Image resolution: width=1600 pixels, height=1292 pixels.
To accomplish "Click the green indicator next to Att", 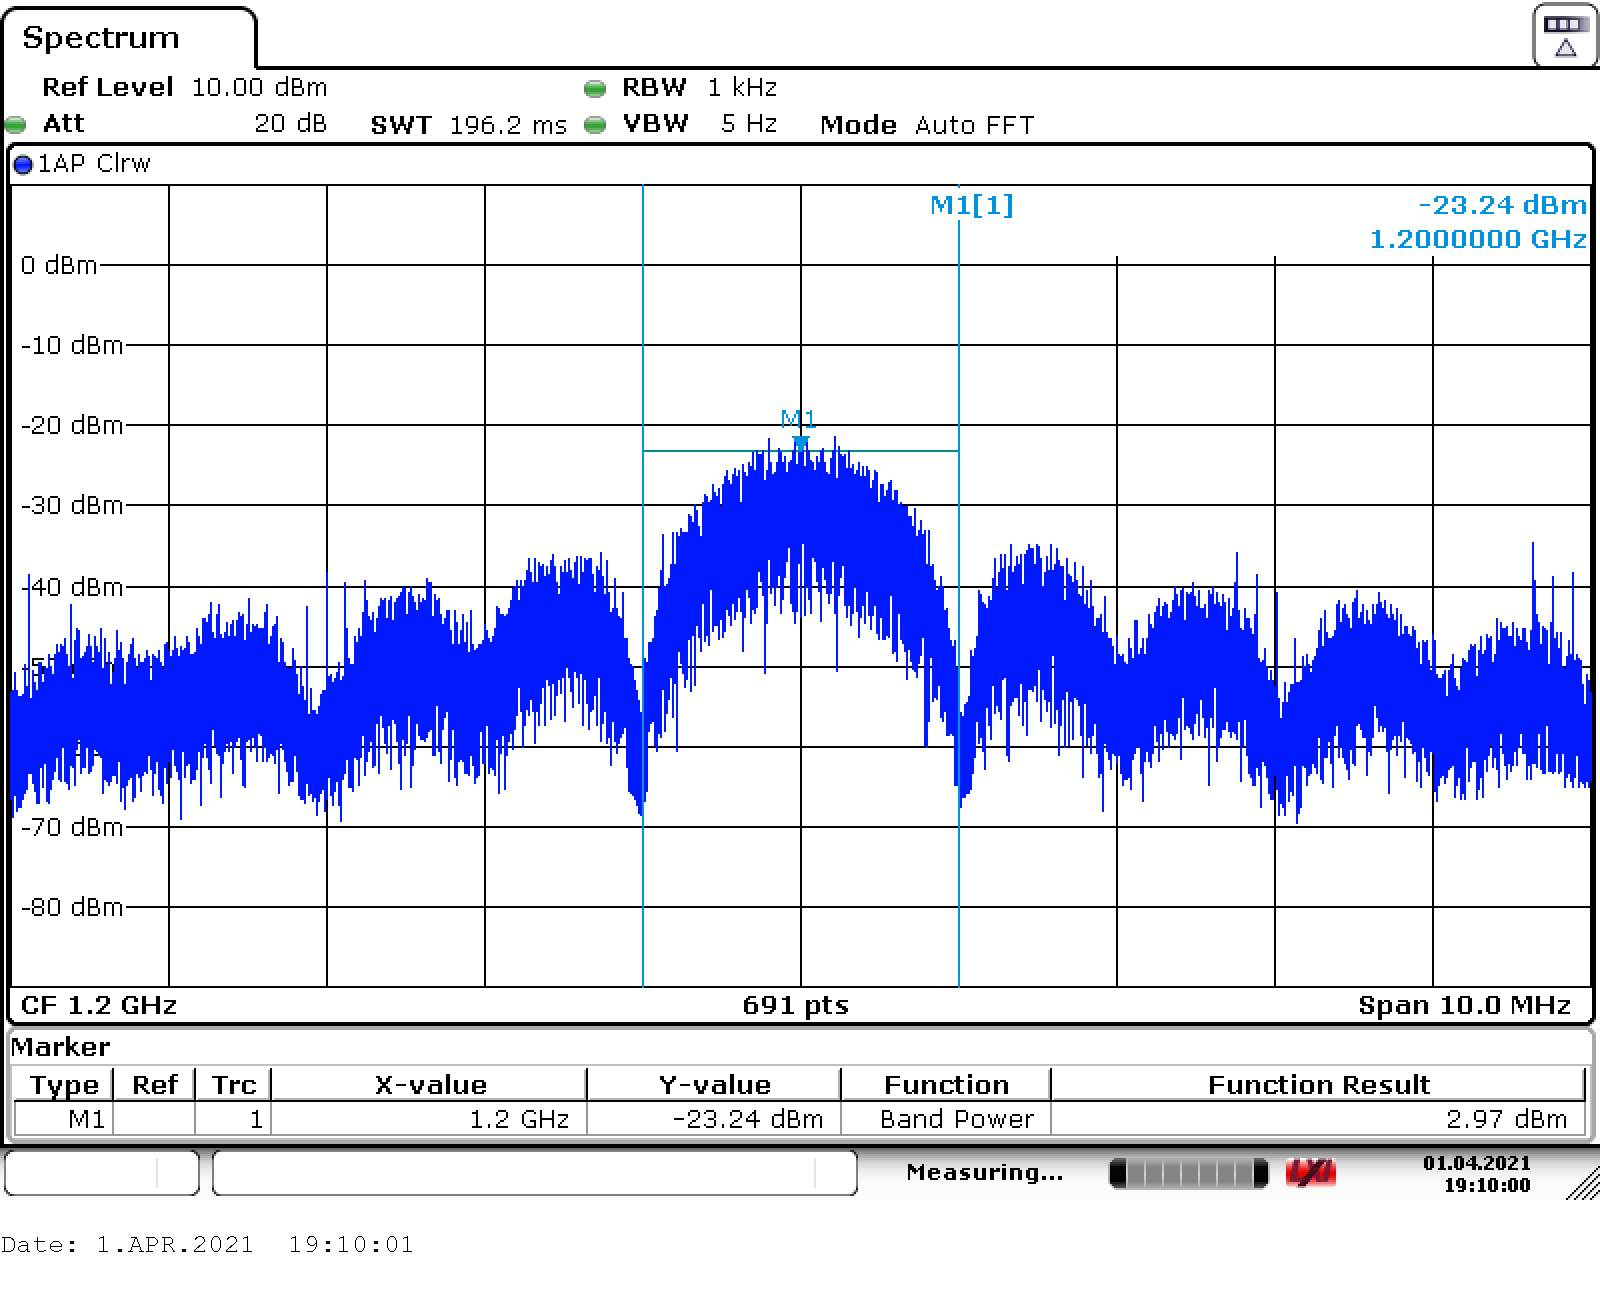I will tap(15, 125).
